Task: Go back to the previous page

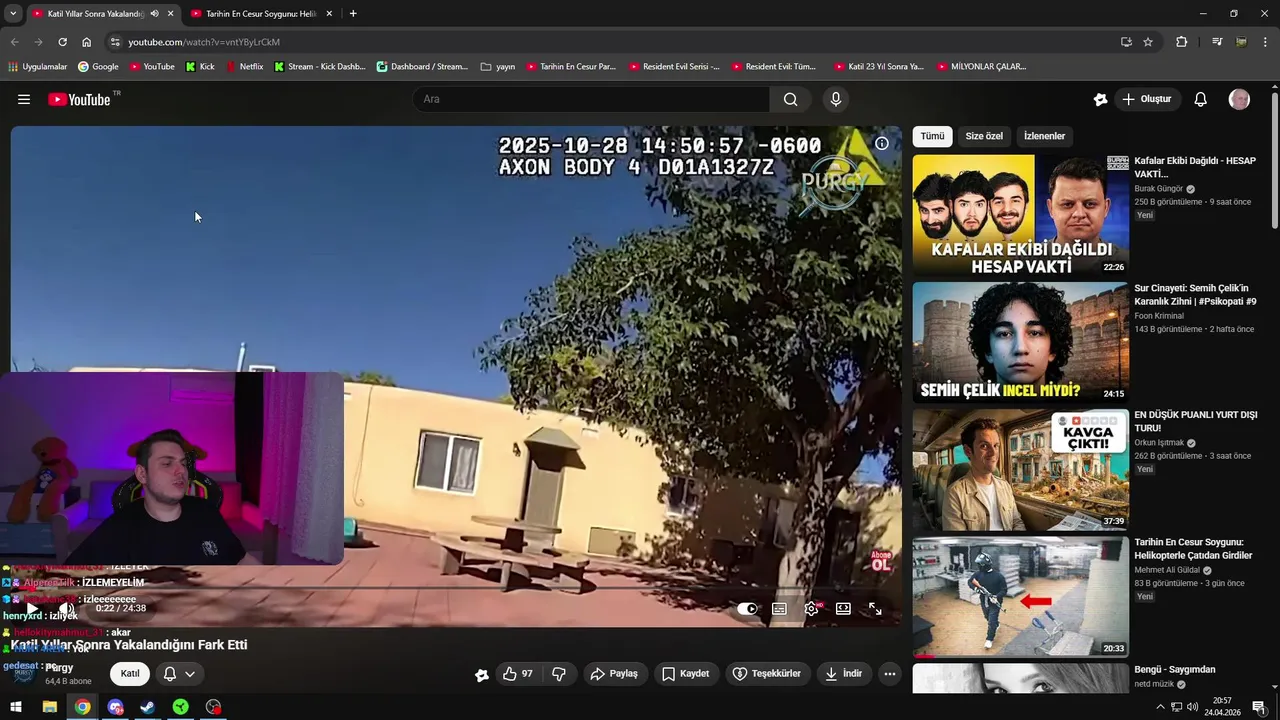Action: pos(14,42)
